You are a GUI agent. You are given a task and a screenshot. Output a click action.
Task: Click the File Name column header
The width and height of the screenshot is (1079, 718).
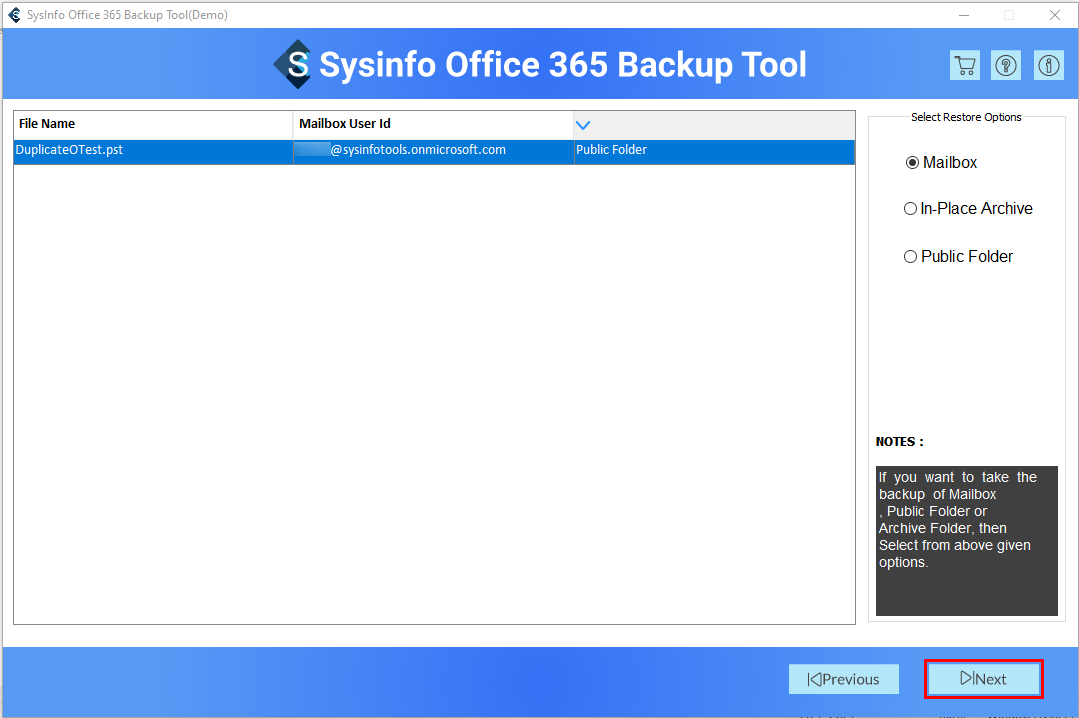153,125
